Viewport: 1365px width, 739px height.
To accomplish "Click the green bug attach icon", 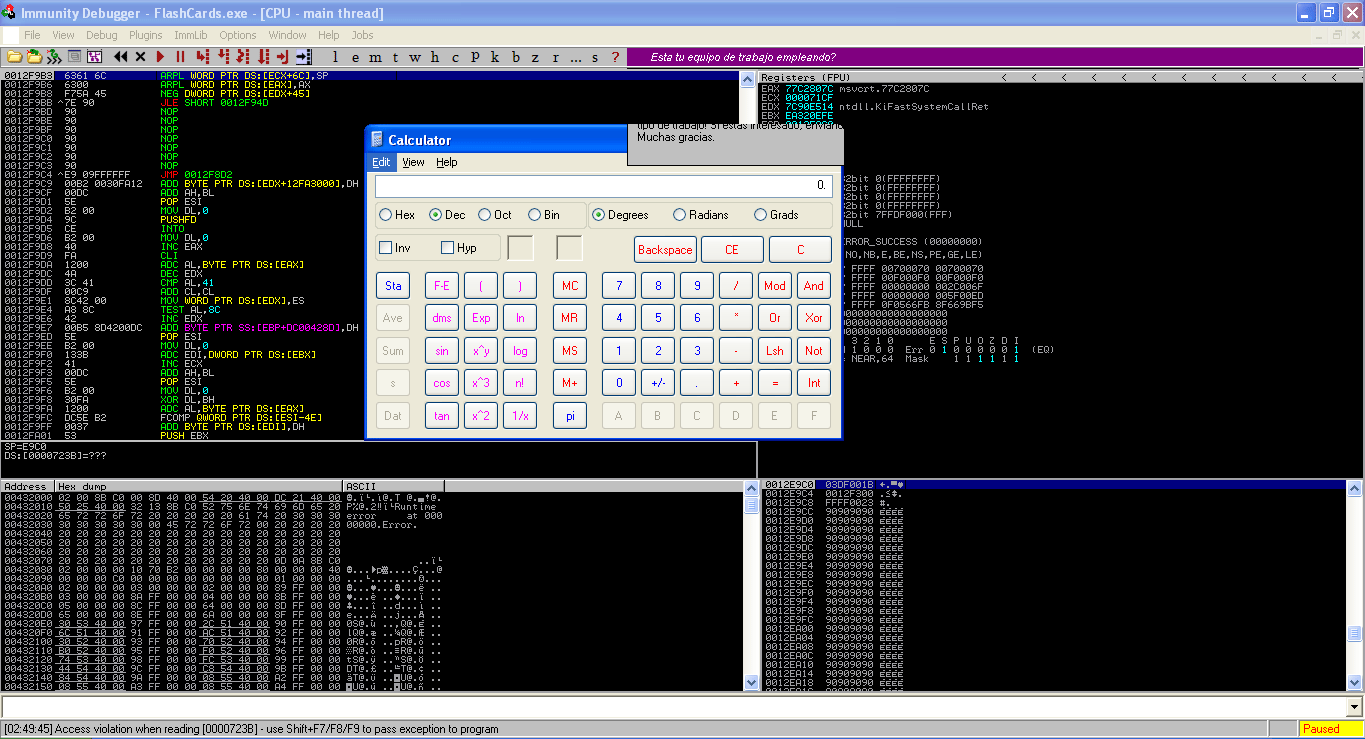I will [x=54, y=56].
